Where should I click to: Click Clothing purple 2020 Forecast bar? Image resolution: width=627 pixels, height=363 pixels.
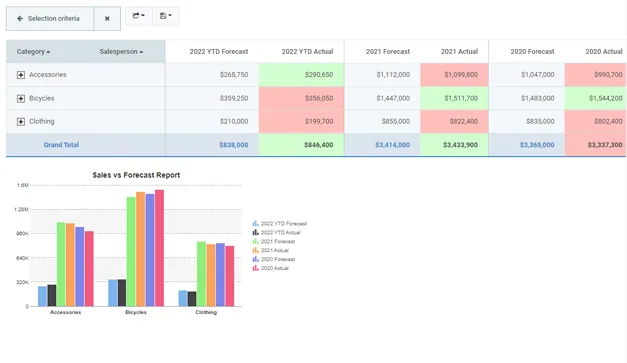click(220, 275)
